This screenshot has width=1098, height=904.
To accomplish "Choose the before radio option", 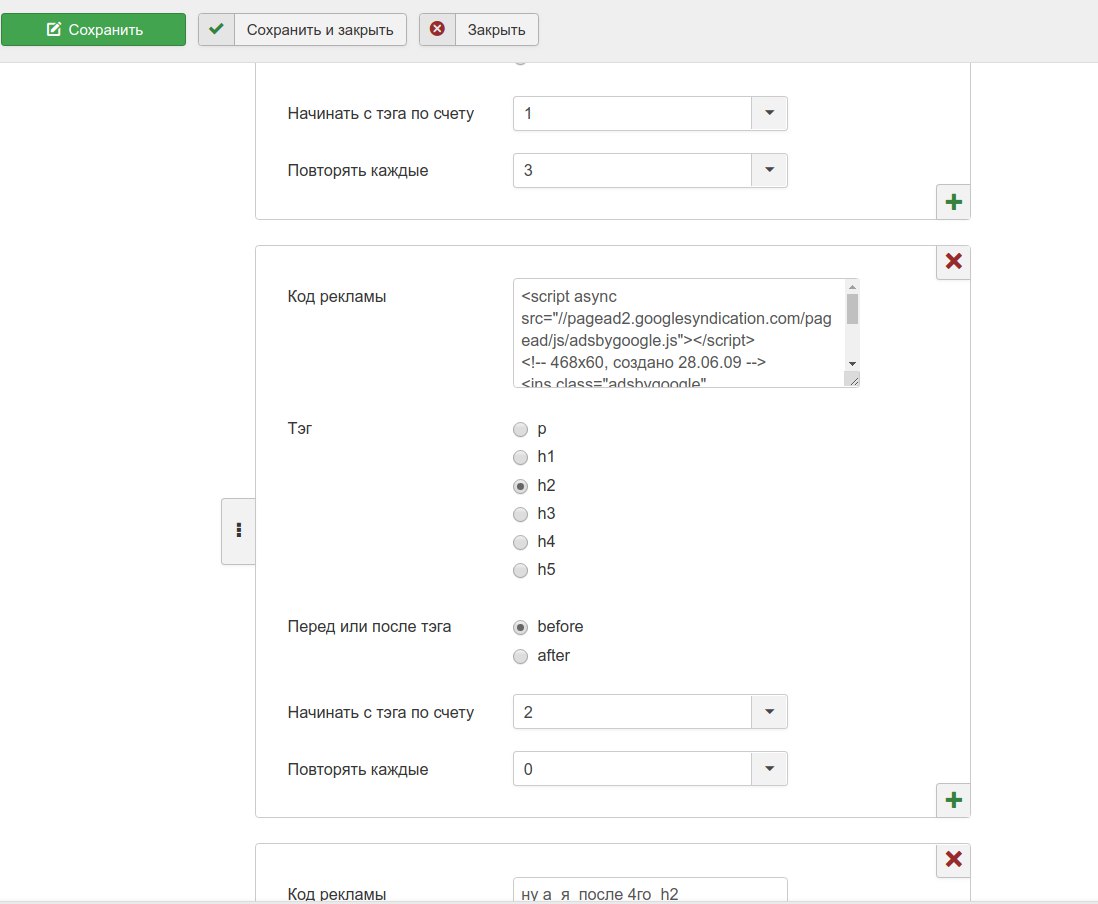I will click(x=520, y=627).
